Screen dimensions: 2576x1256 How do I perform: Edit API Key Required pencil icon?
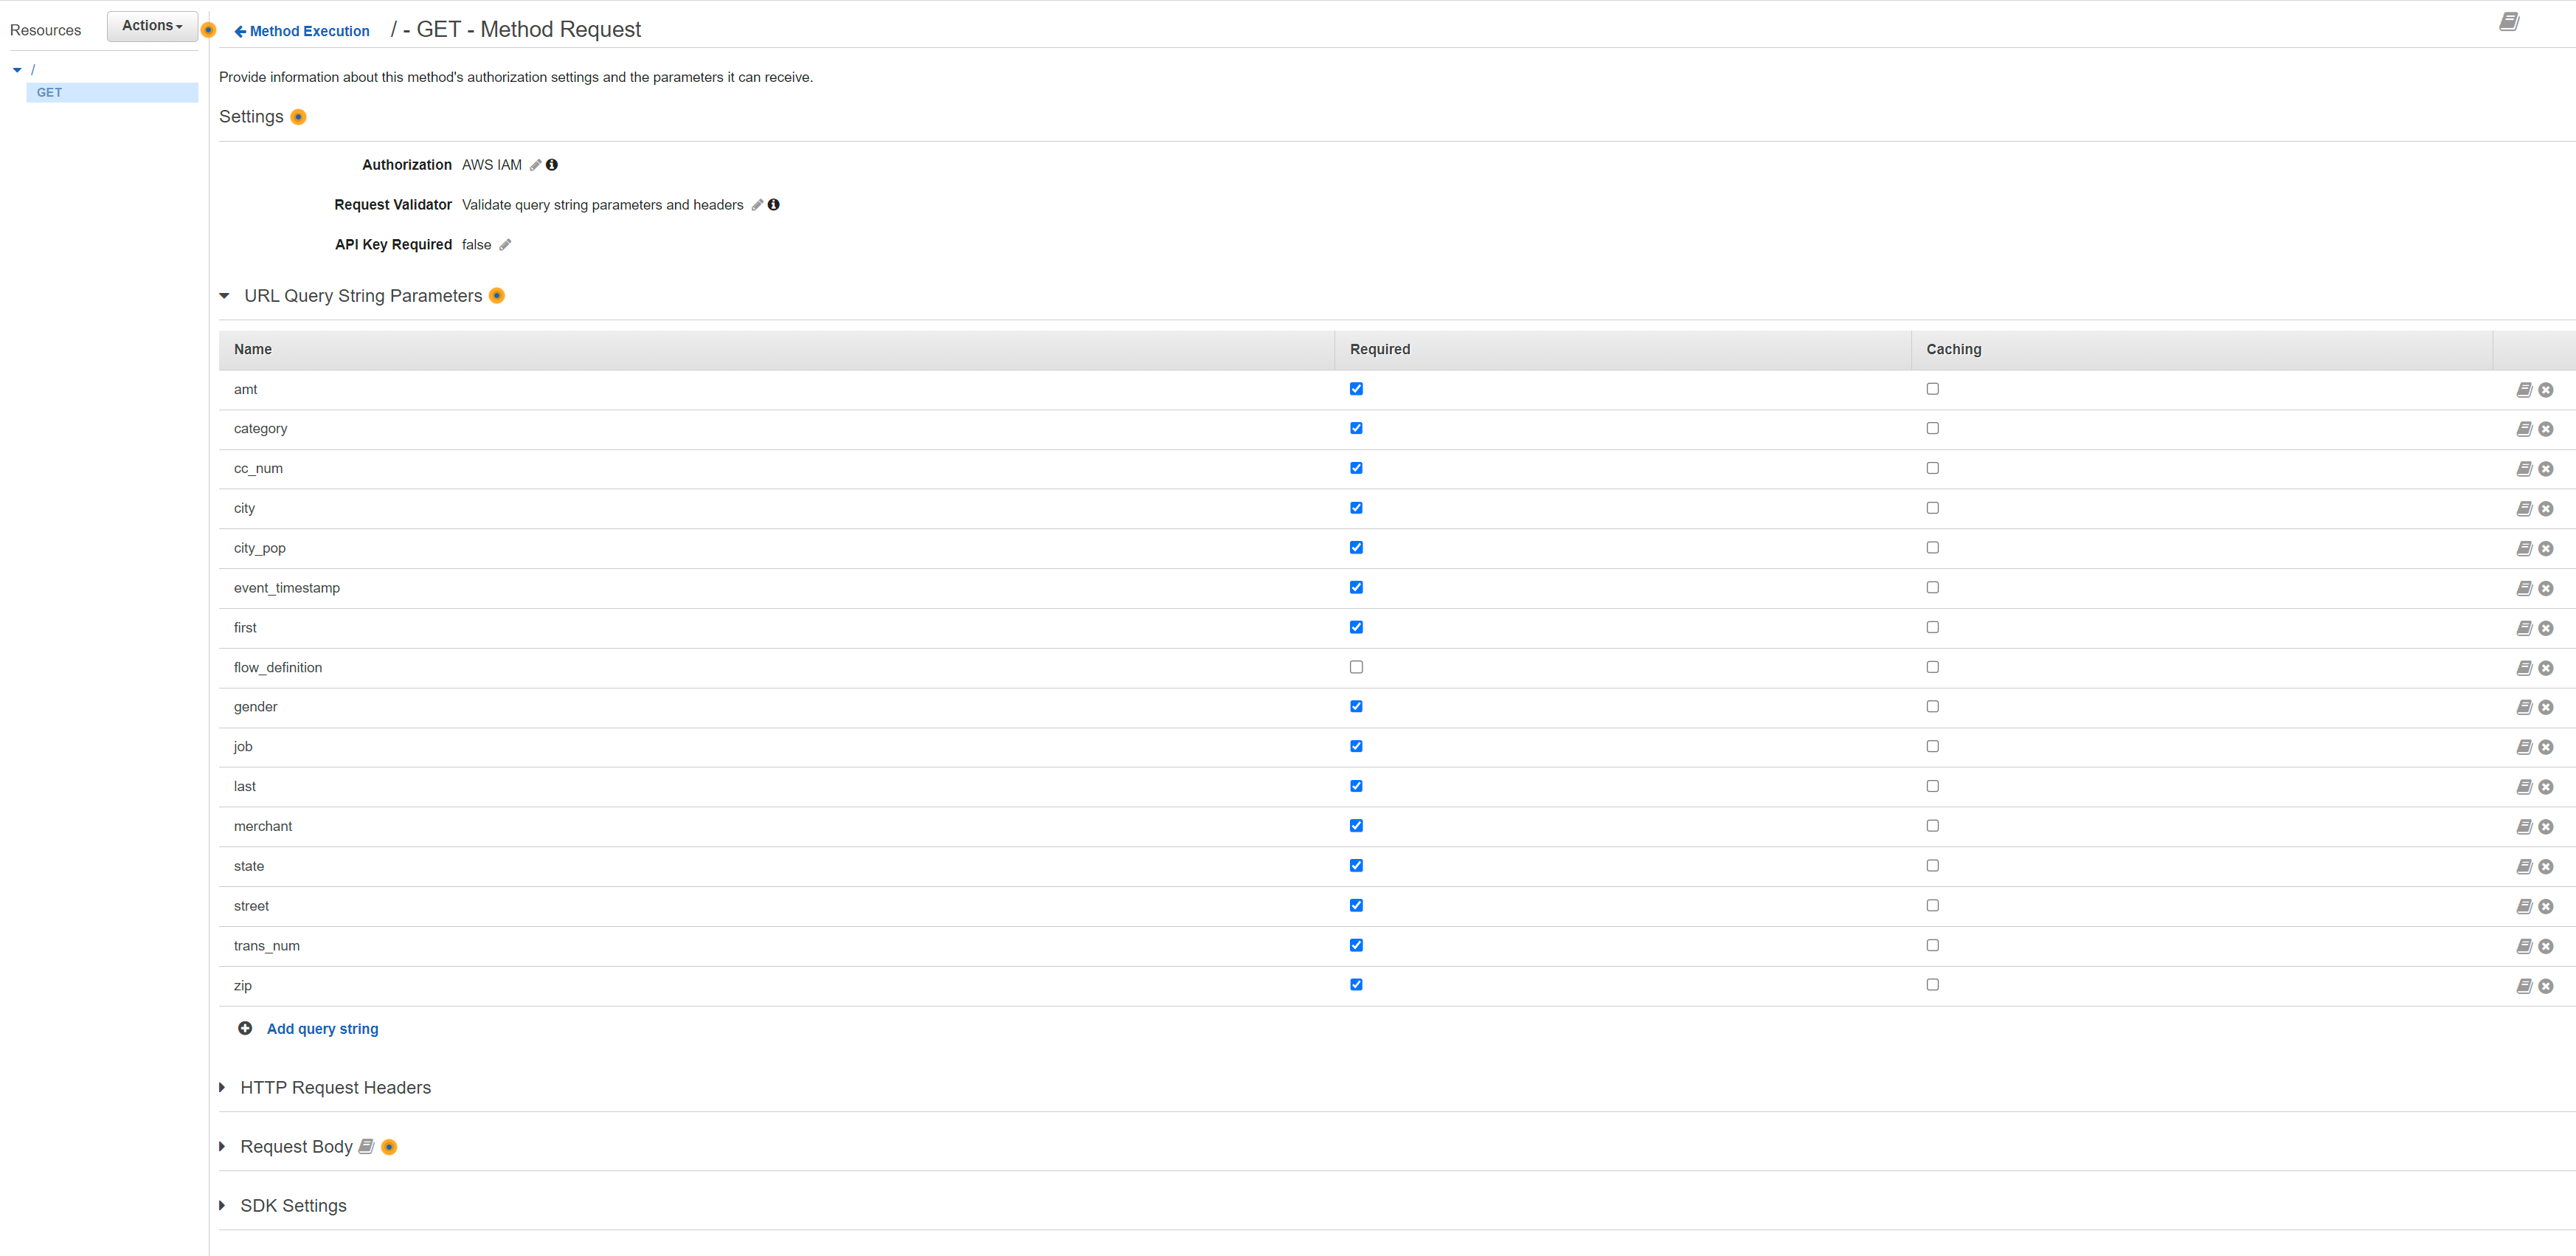pos(505,245)
